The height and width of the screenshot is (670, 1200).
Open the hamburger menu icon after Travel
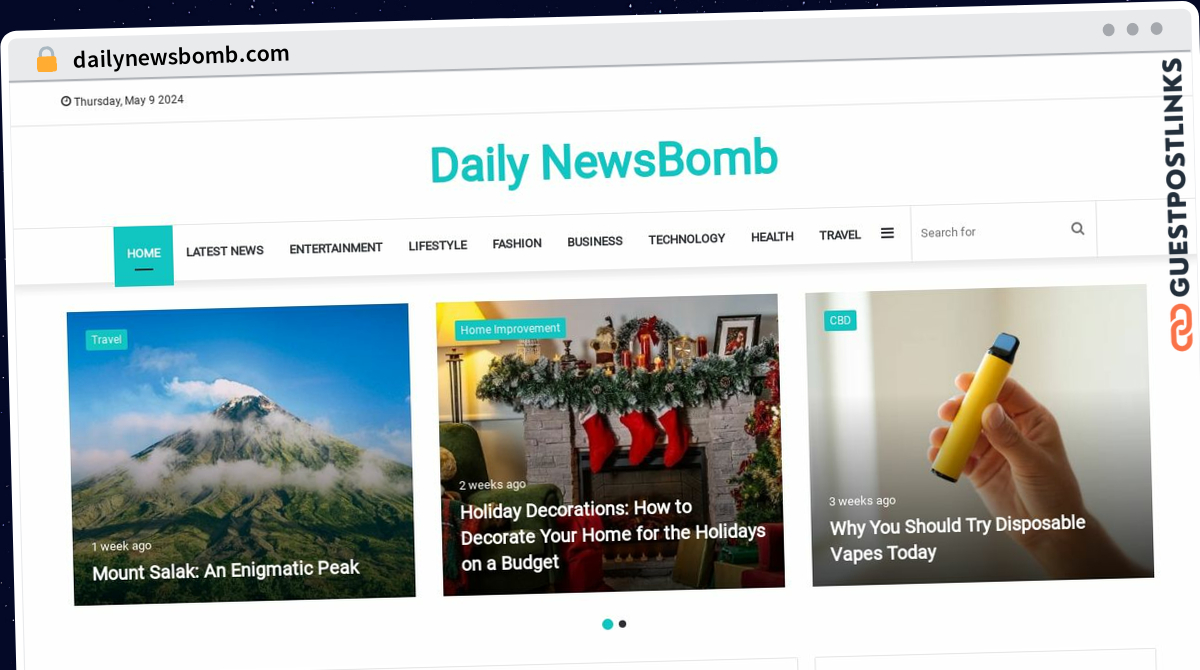[887, 233]
